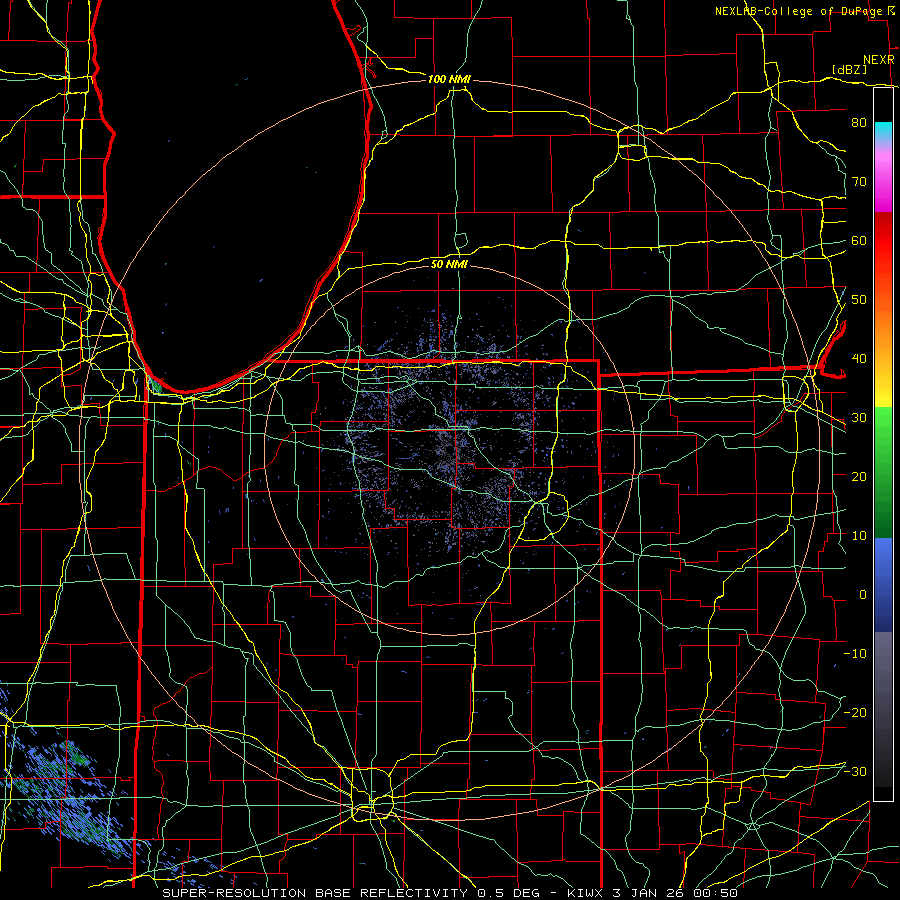Click the 0 value on the dBZ scale

863,595
